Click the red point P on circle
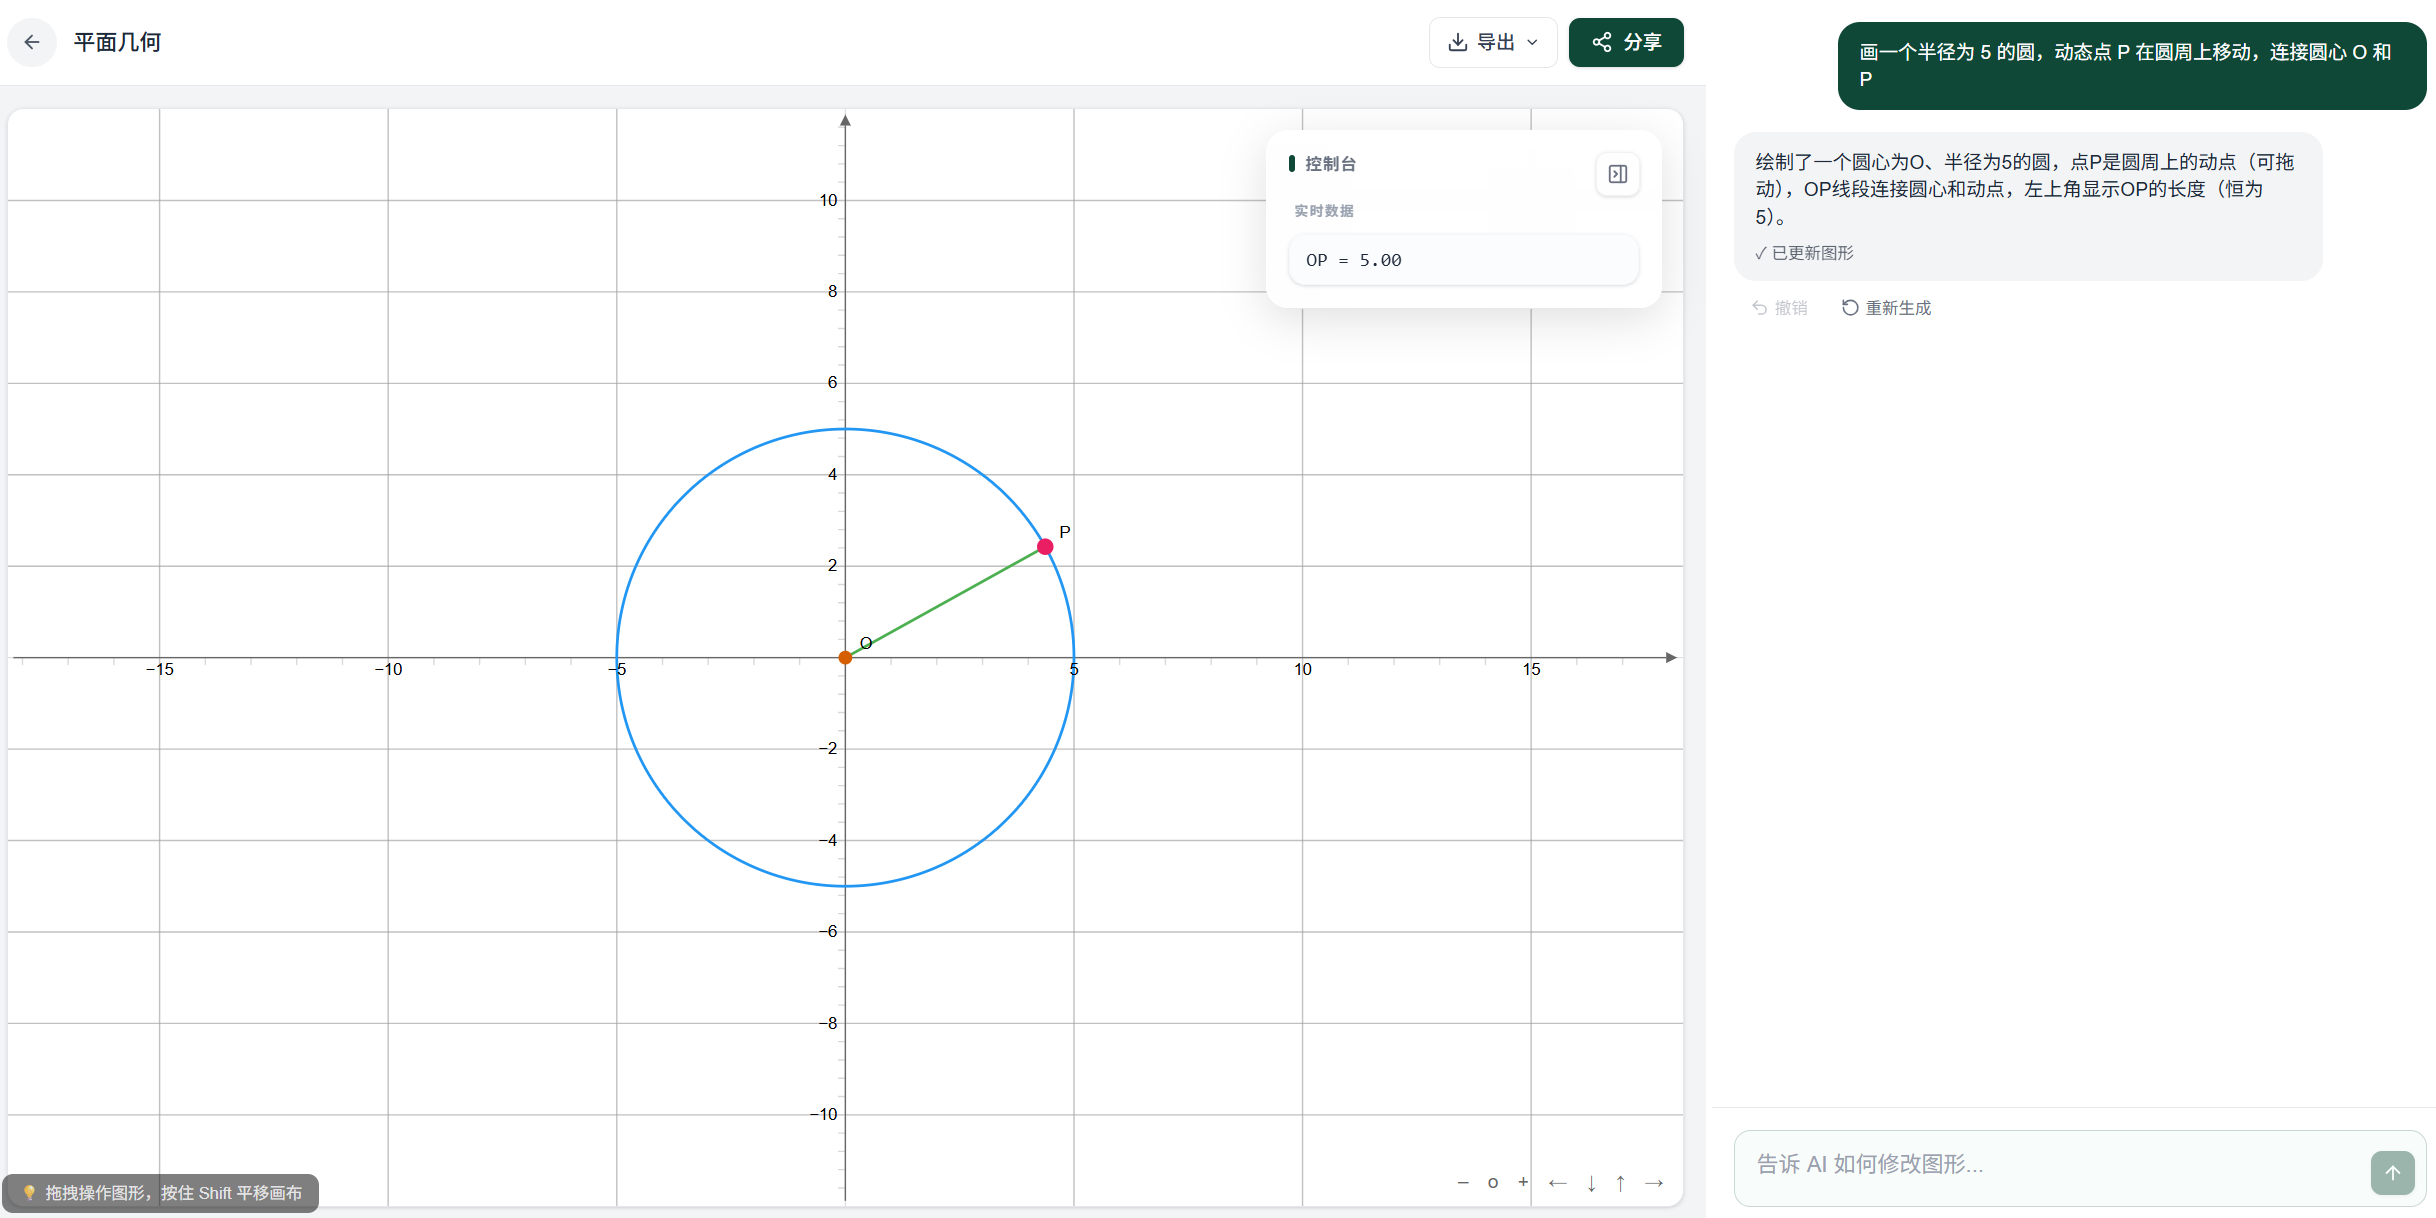The image size is (2436, 1218). pyautogui.click(x=1045, y=546)
